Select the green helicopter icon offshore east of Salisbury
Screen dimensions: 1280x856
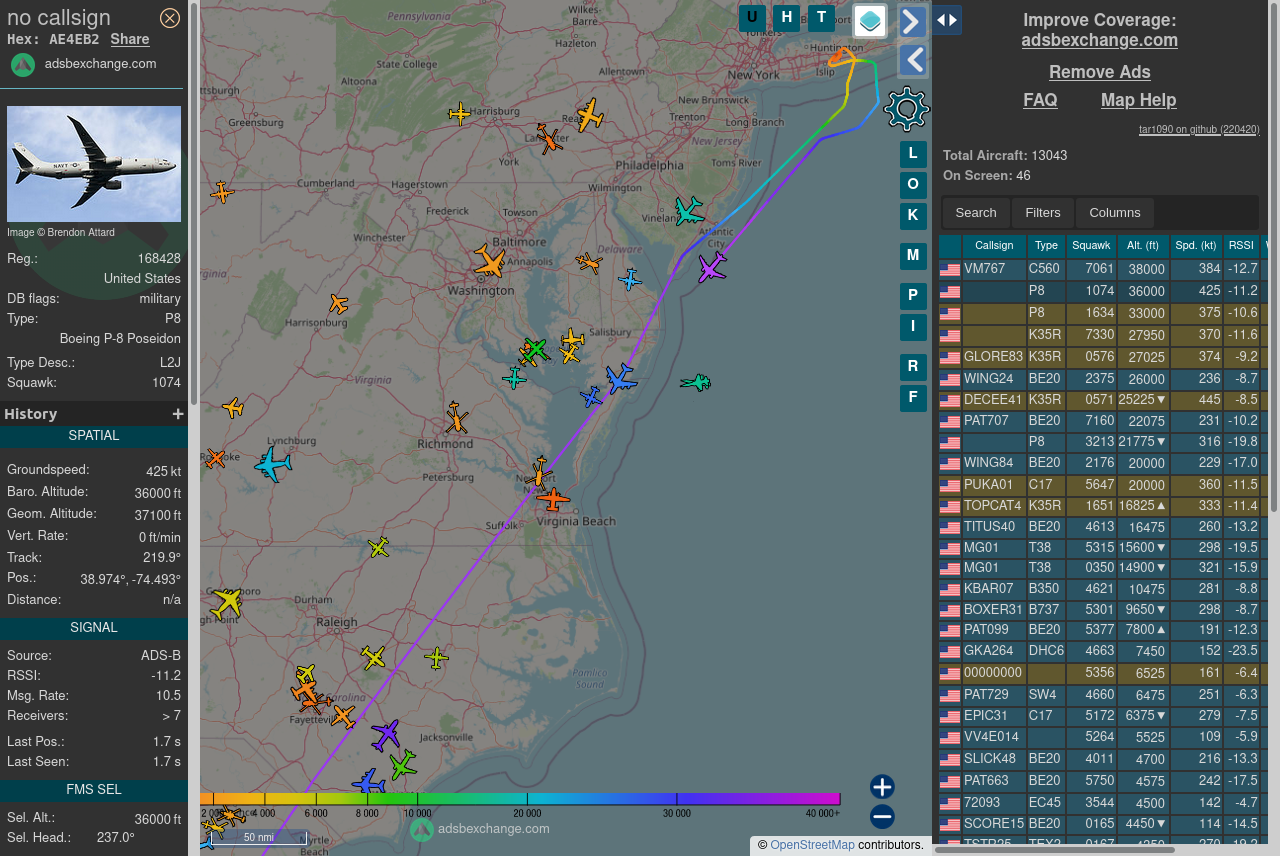[x=696, y=382]
